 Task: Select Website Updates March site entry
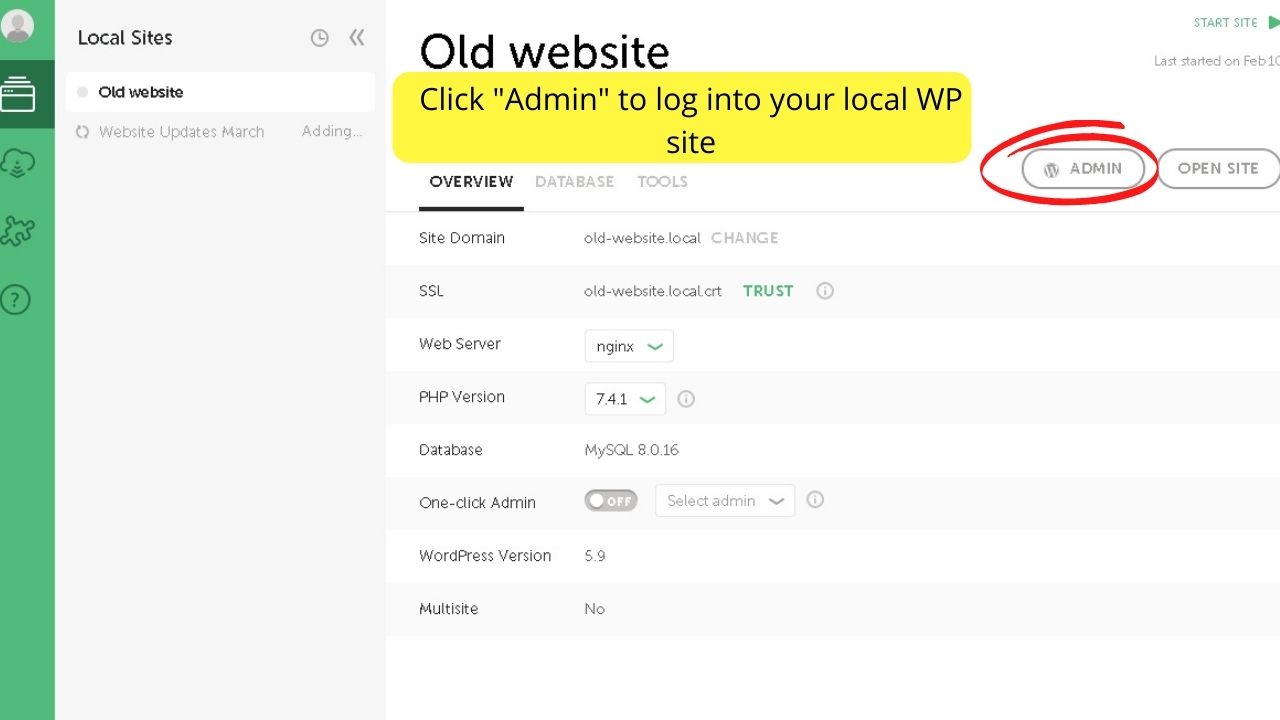pyautogui.click(x=220, y=131)
